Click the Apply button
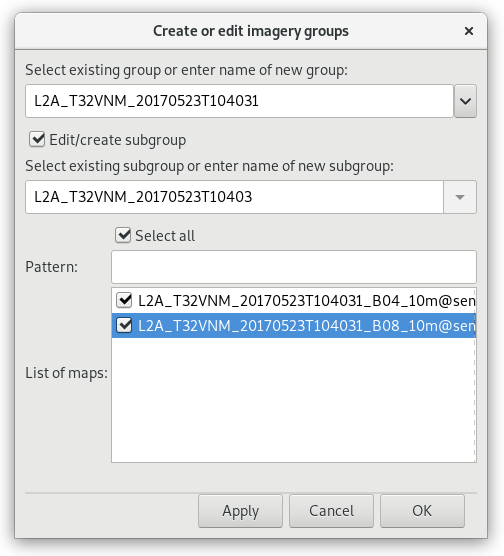Screen dimensions: 504x556 click(240, 511)
